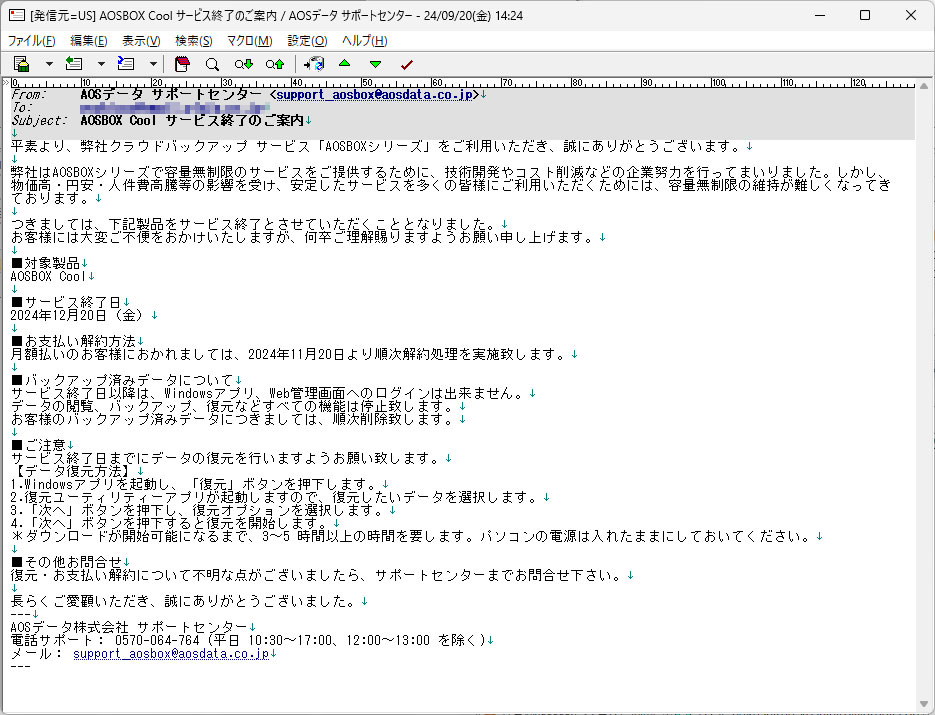Viewport: 935px width, 715px height.
Task: Open the マクロ(M) menu
Action: coord(249,41)
